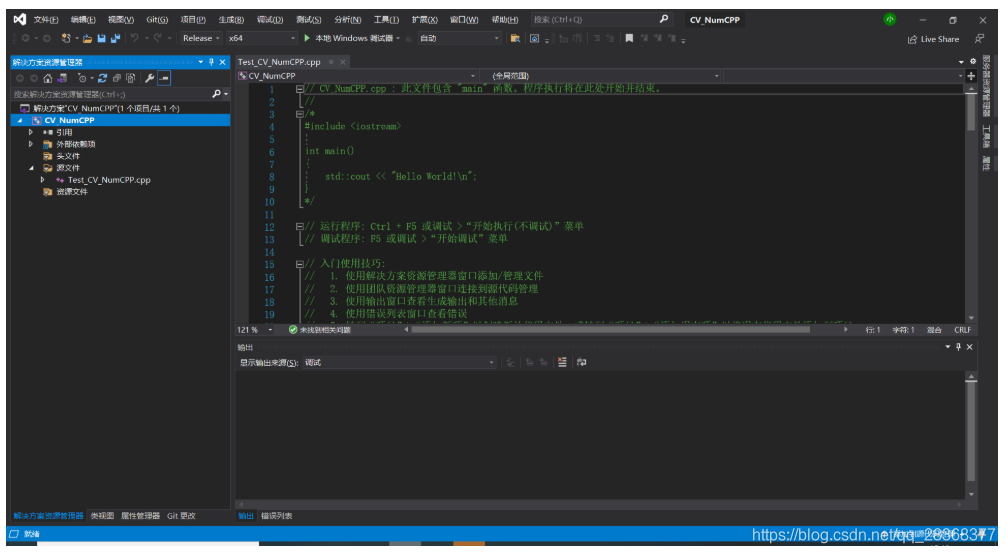Click Solution Explorer home icon

click(x=47, y=78)
